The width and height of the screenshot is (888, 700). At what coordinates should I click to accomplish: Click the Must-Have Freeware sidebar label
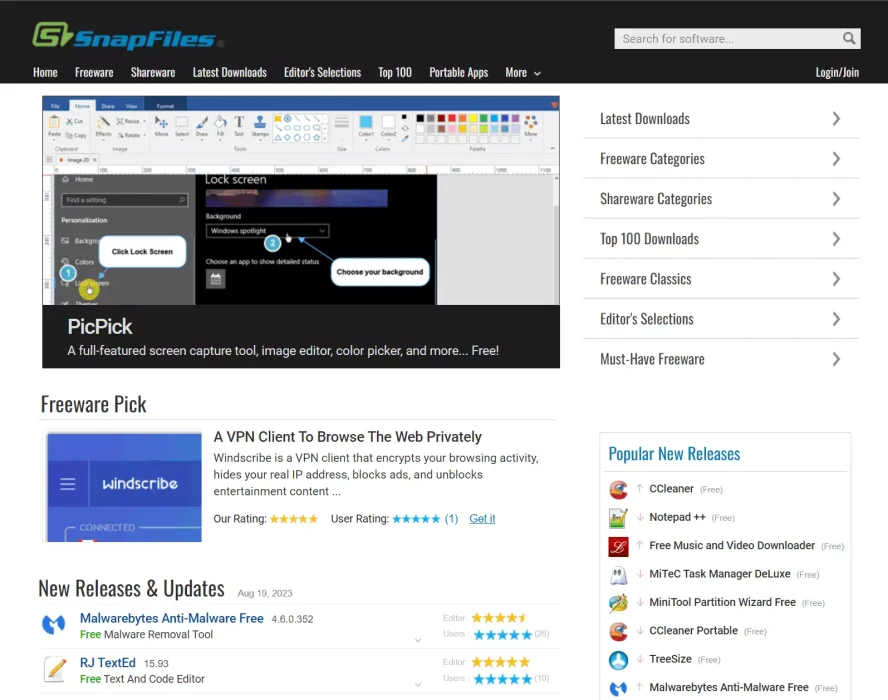[x=652, y=359]
